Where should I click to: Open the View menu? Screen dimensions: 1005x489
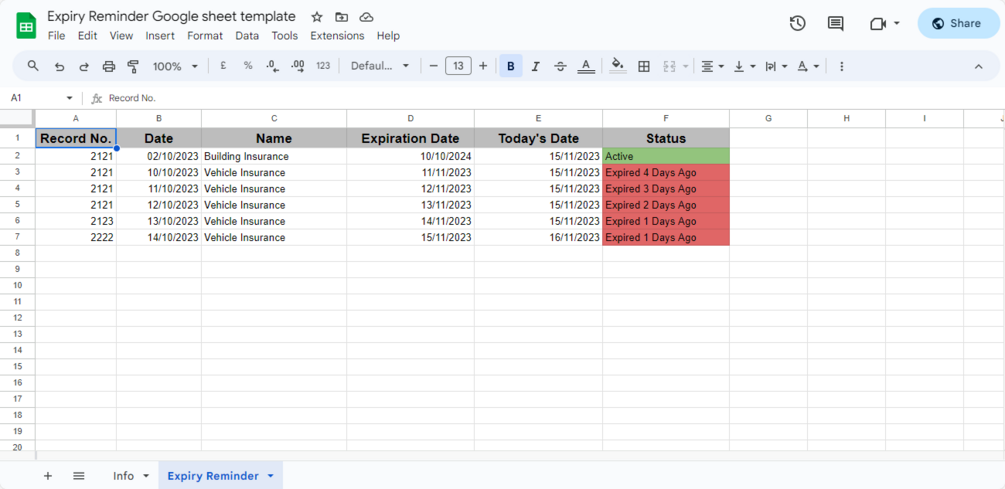click(x=121, y=36)
